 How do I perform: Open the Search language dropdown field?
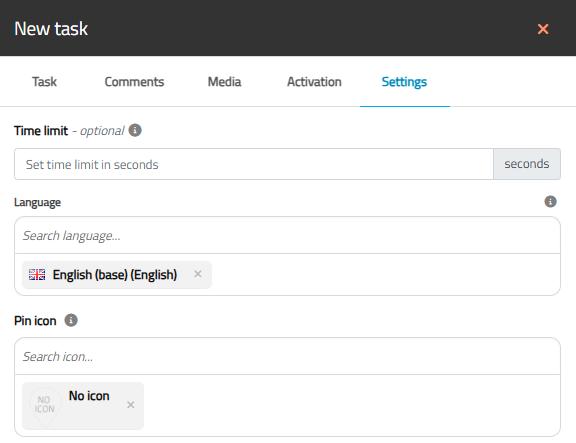287,235
